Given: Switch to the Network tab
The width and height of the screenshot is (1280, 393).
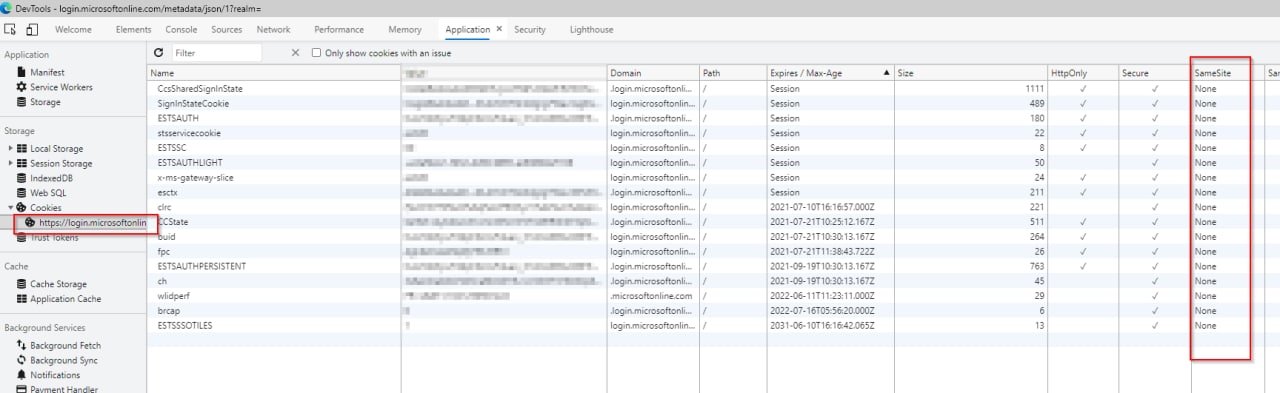Looking at the screenshot, I should point(273,30).
